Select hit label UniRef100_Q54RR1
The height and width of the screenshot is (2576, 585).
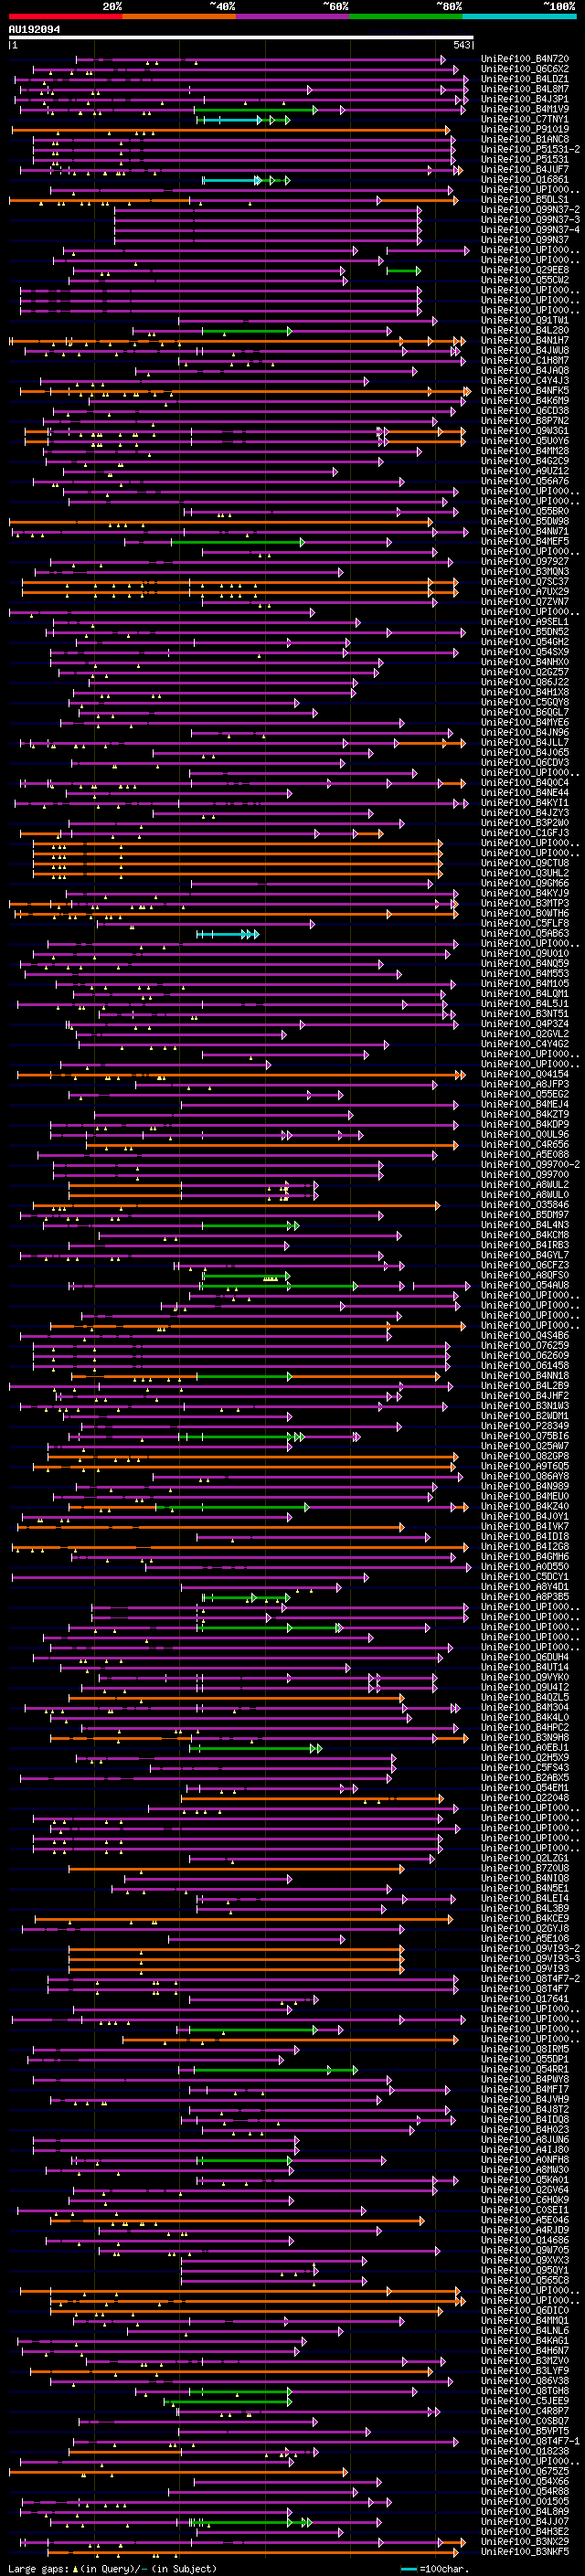pyautogui.click(x=525, y=2071)
